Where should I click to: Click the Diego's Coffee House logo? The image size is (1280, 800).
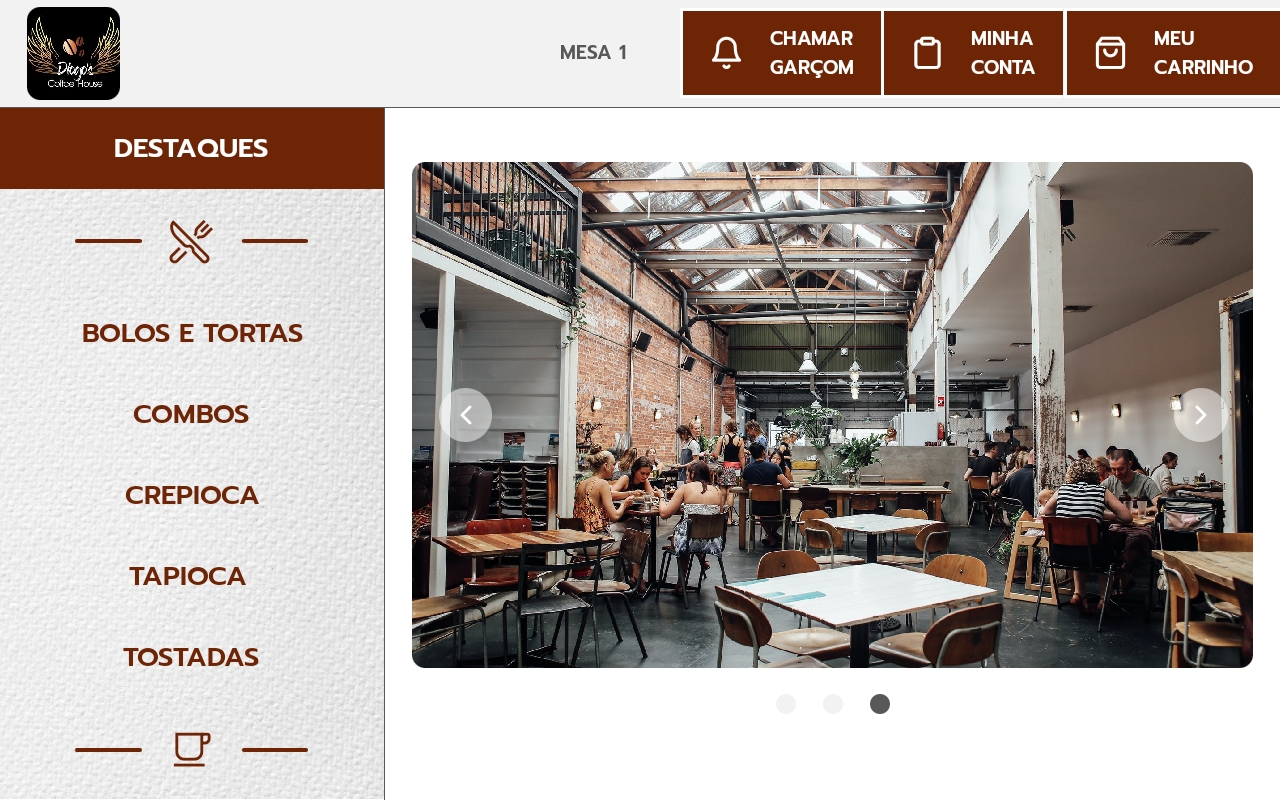point(73,53)
